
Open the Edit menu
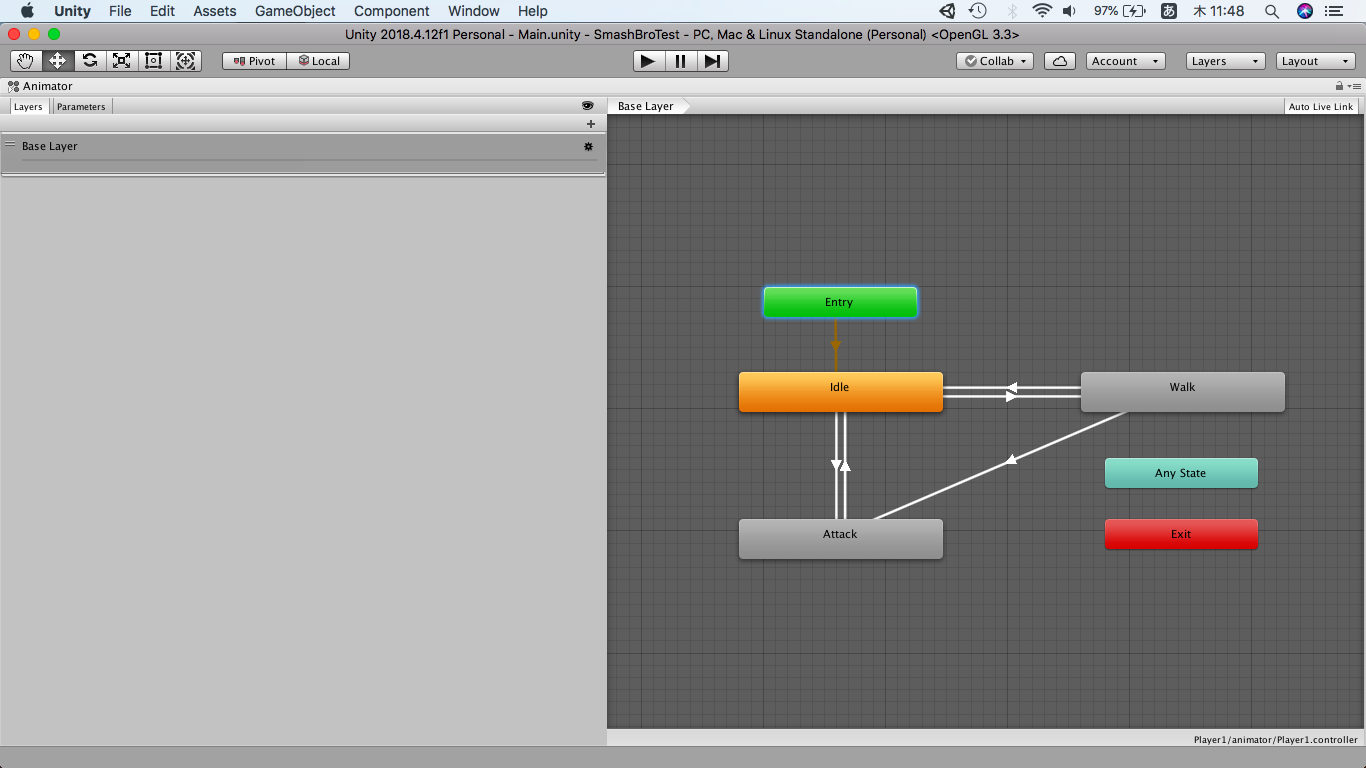tap(162, 11)
